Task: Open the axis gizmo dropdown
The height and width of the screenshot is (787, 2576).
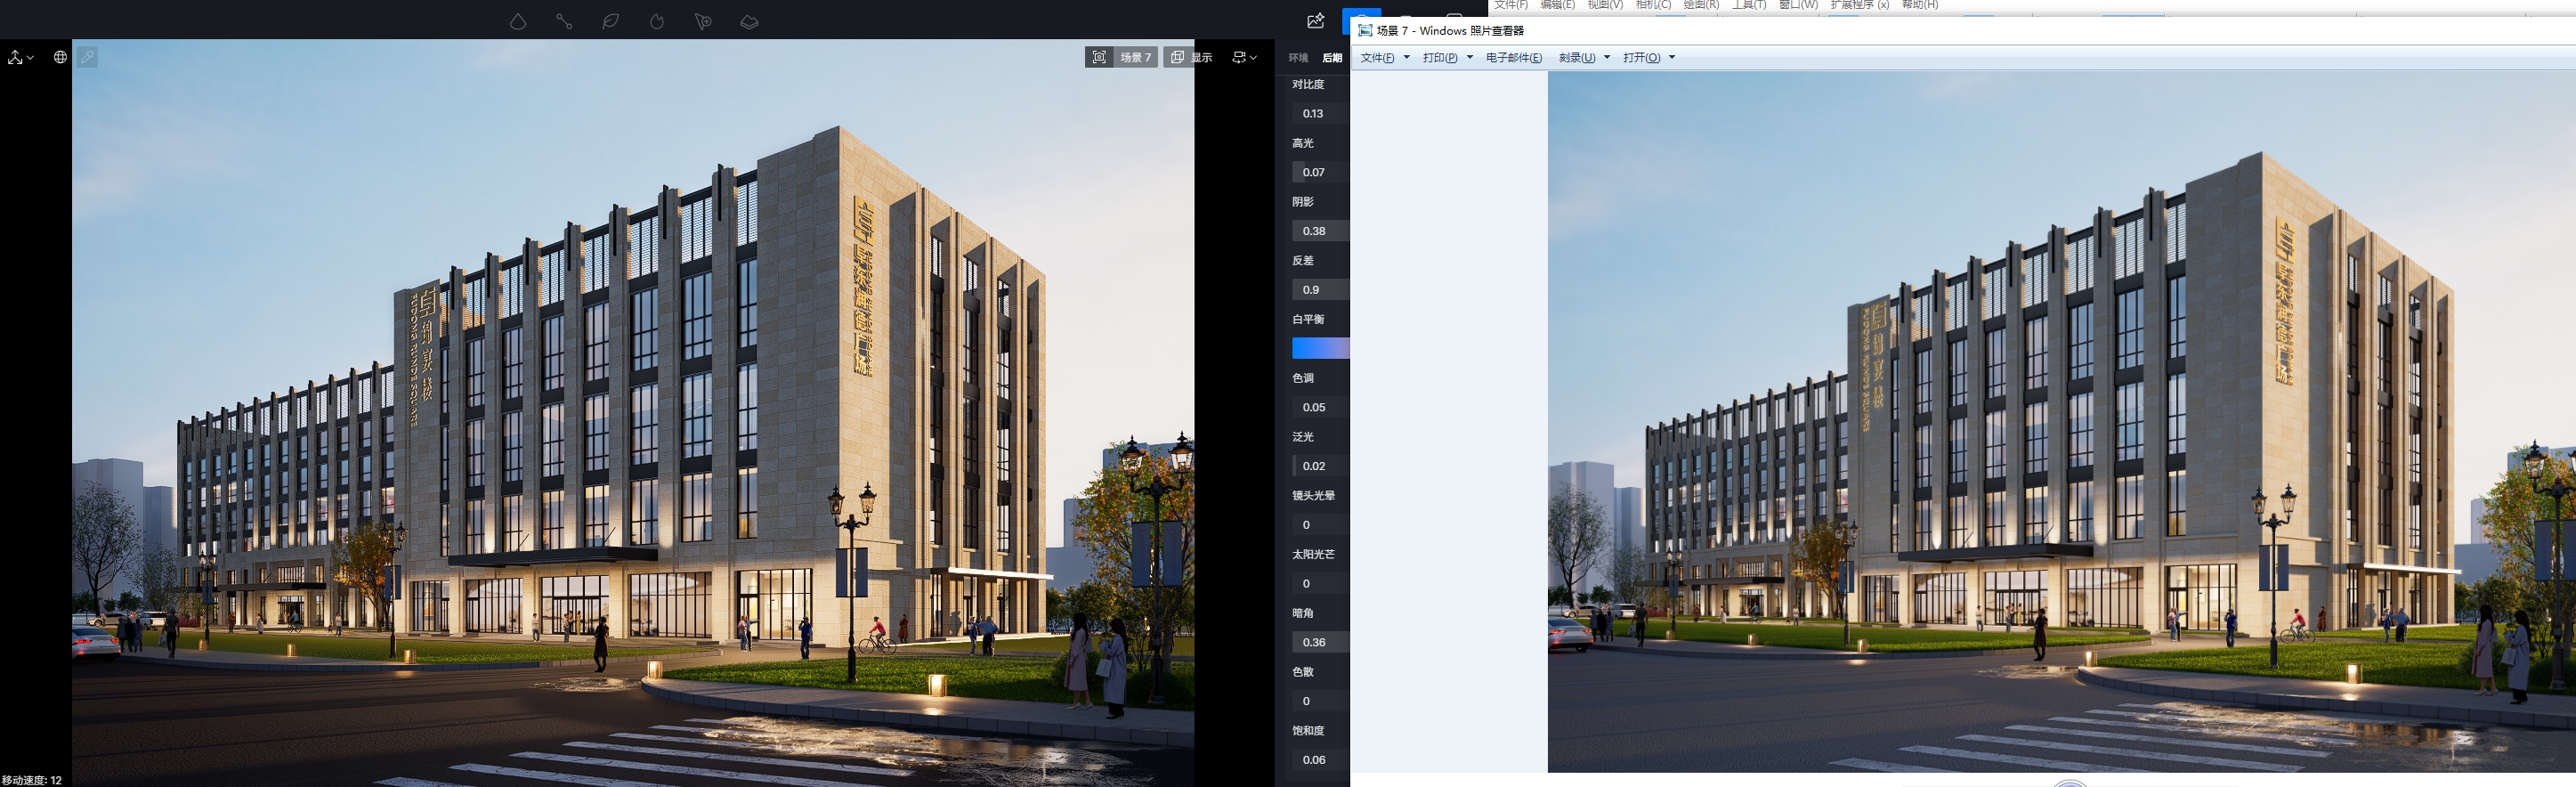Action: coord(21,57)
